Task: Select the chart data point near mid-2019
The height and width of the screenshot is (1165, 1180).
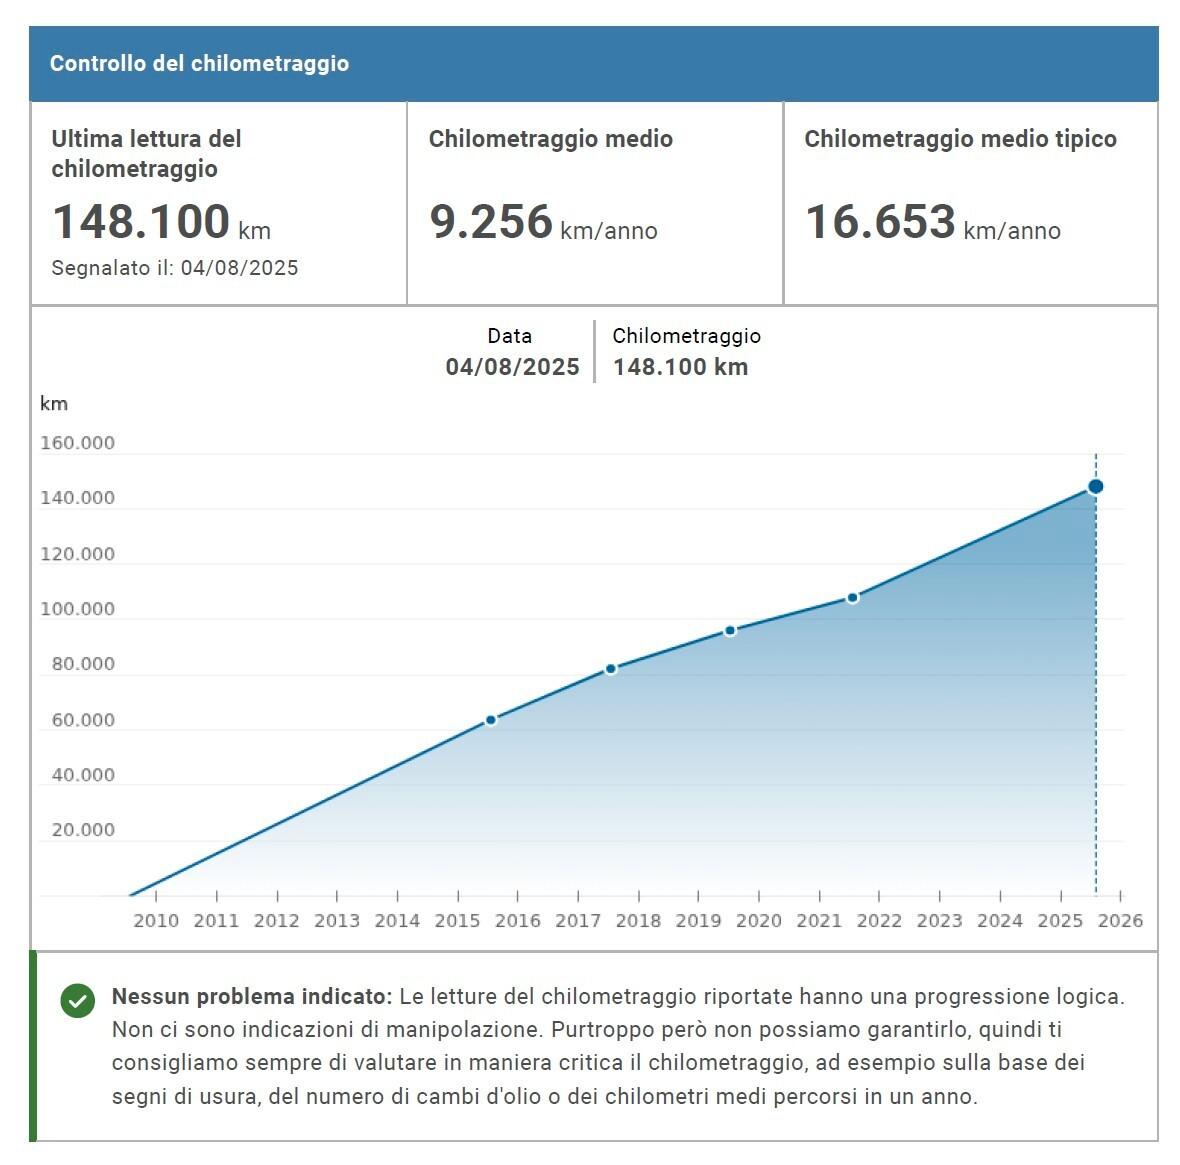Action: point(730,631)
